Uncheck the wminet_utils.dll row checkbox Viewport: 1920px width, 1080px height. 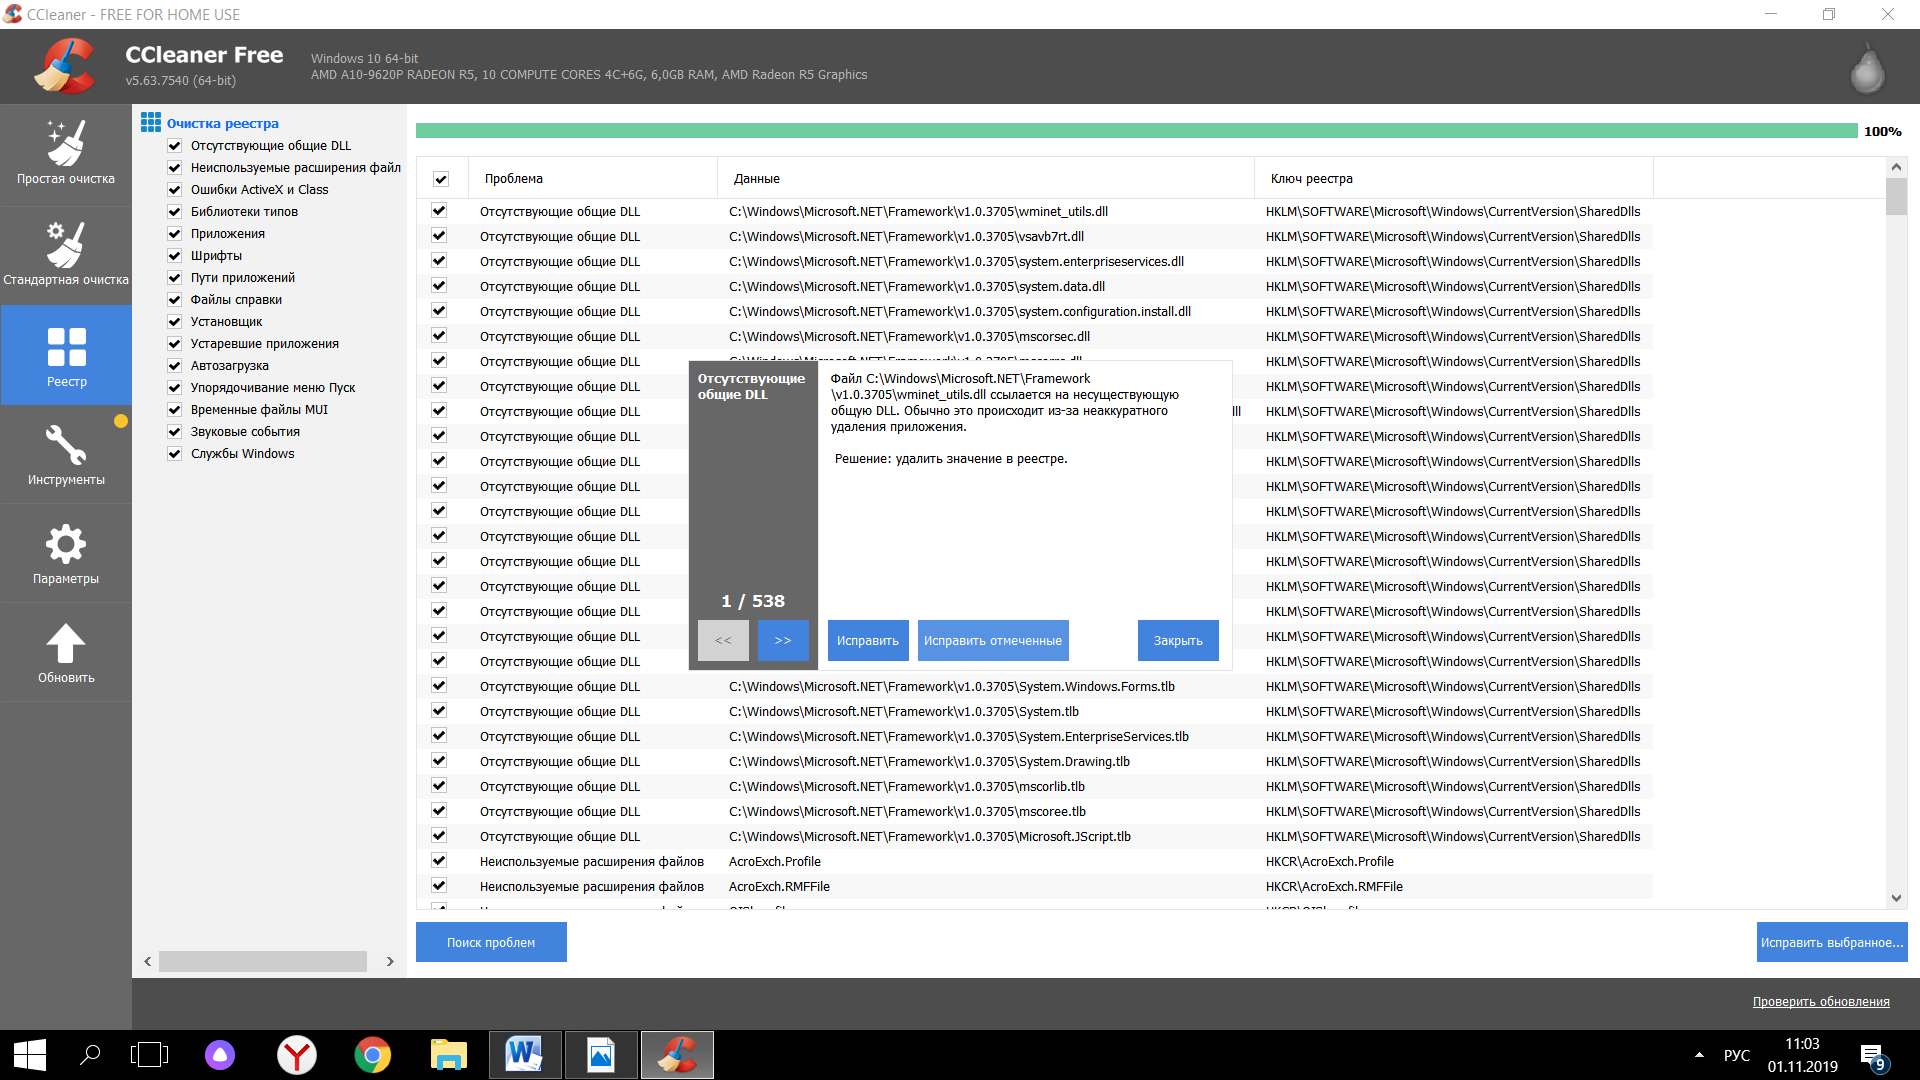click(x=439, y=211)
